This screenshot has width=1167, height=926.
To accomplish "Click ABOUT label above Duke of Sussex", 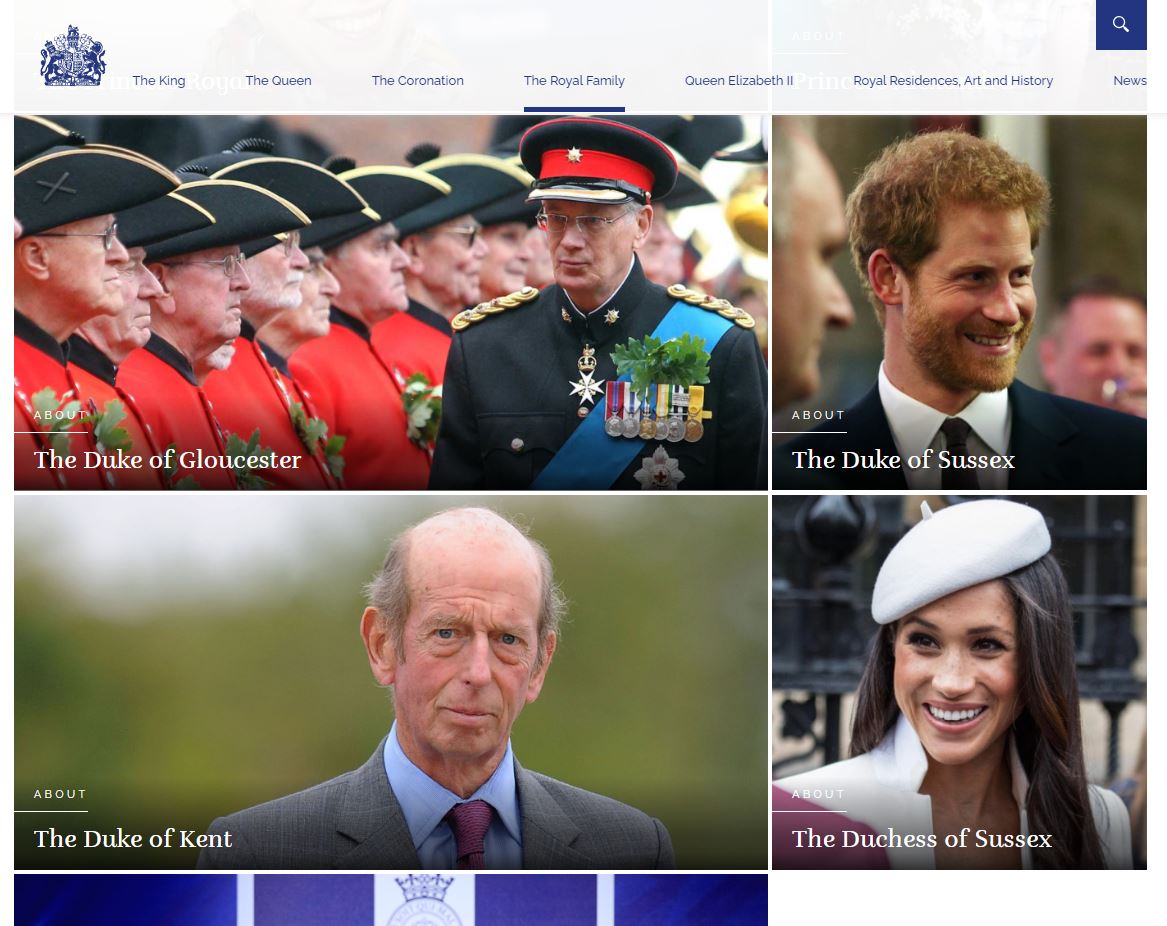I will (x=819, y=415).
